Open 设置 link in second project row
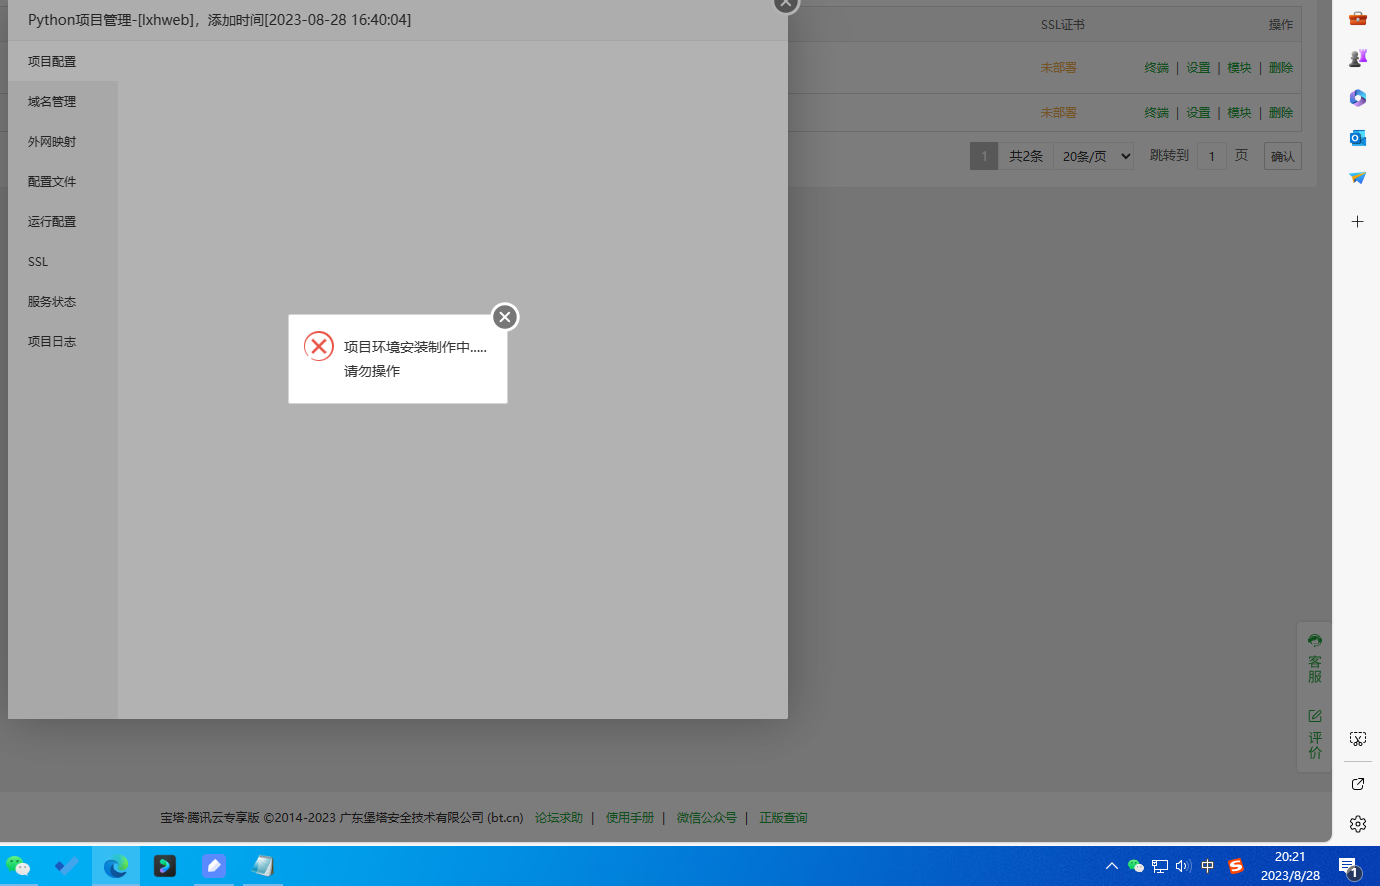This screenshot has width=1380, height=886. tap(1198, 113)
